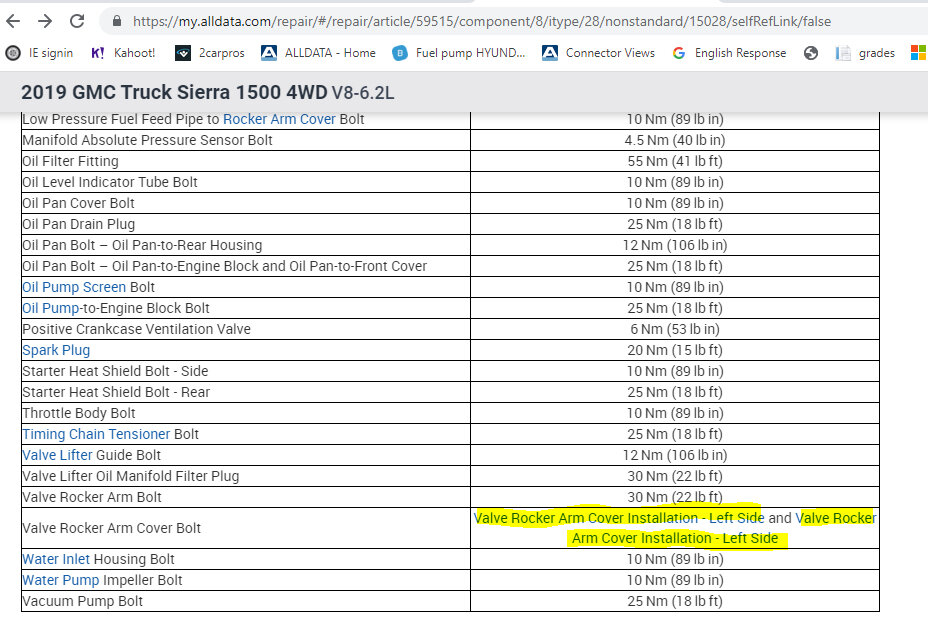Click the Valve Rocker Arm Bolt label
This screenshot has width=928, height=637.
92,497
